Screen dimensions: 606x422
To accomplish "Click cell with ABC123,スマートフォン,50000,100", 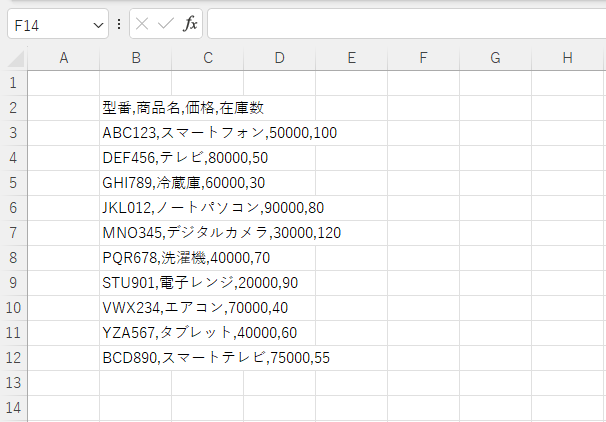I will pos(136,133).
